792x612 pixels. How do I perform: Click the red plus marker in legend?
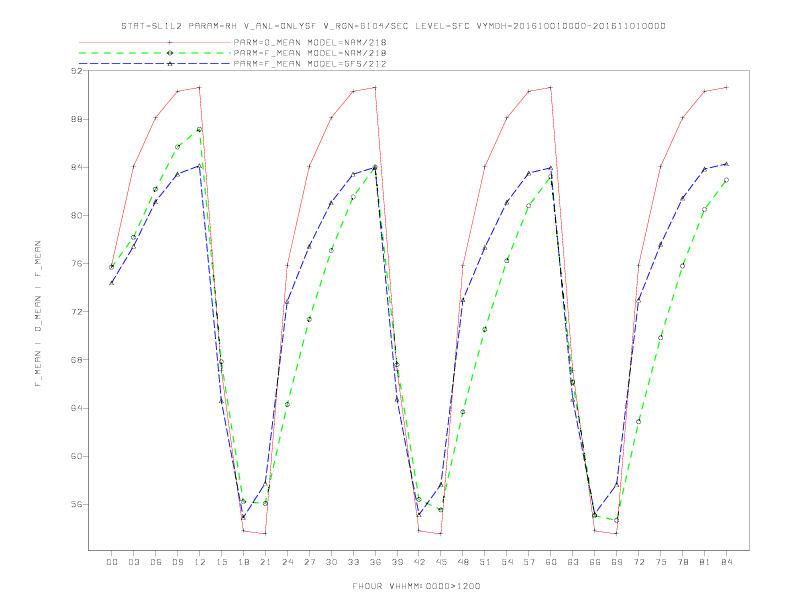tap(170, 42)
